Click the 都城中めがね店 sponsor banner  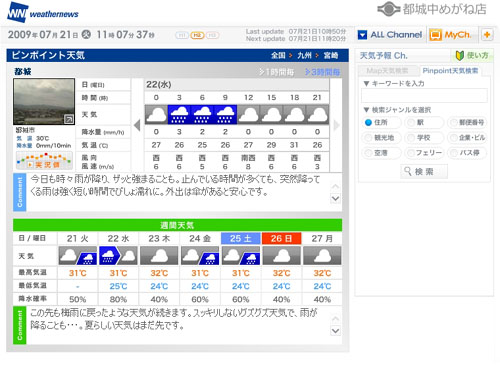click(432, 9)
